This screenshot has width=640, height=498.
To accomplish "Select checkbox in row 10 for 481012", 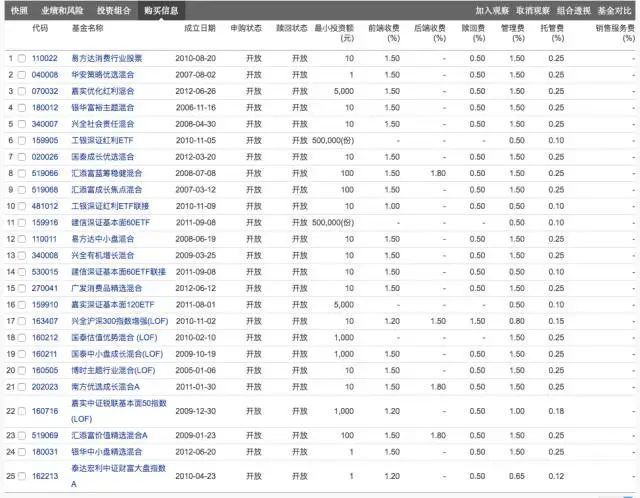I will click(x=22, y=206).
